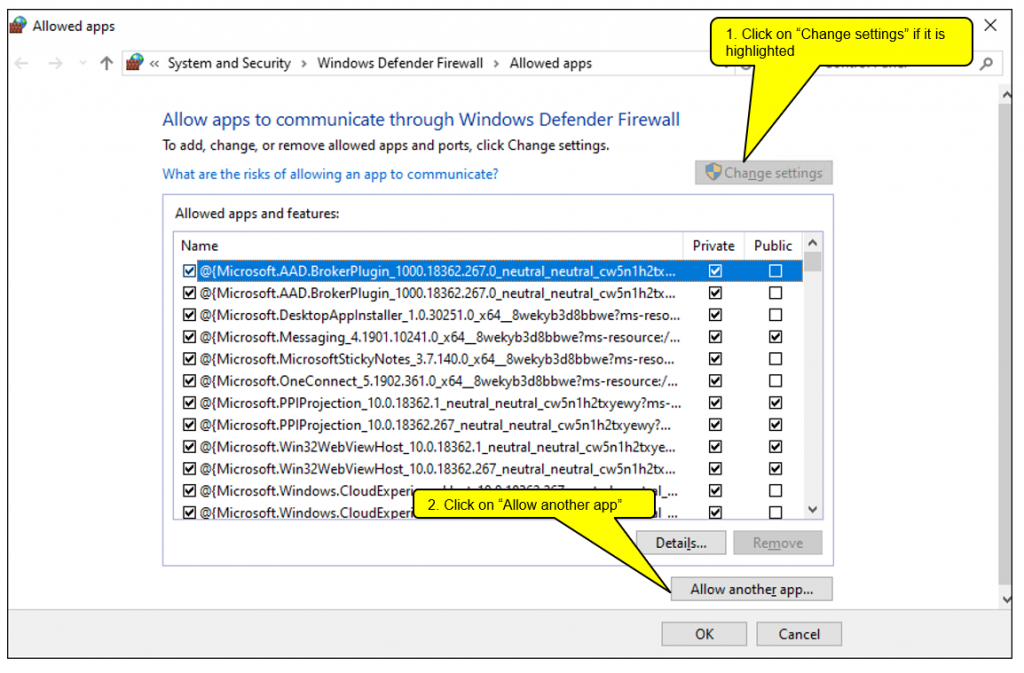Click the list scrollbar up arrow
Screen dimensions: 1024x673
(812, 243)
